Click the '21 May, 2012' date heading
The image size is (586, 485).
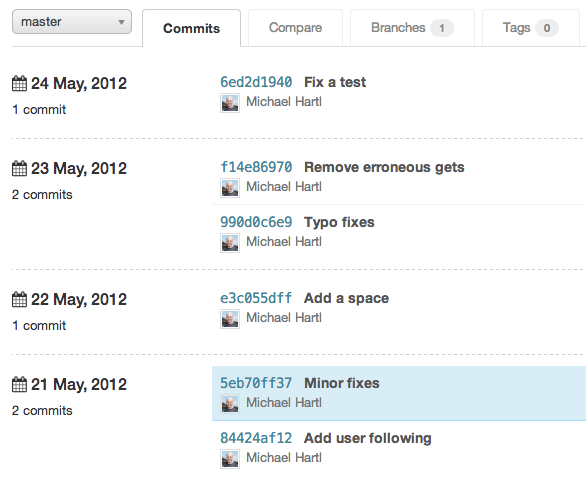[79, 384]
